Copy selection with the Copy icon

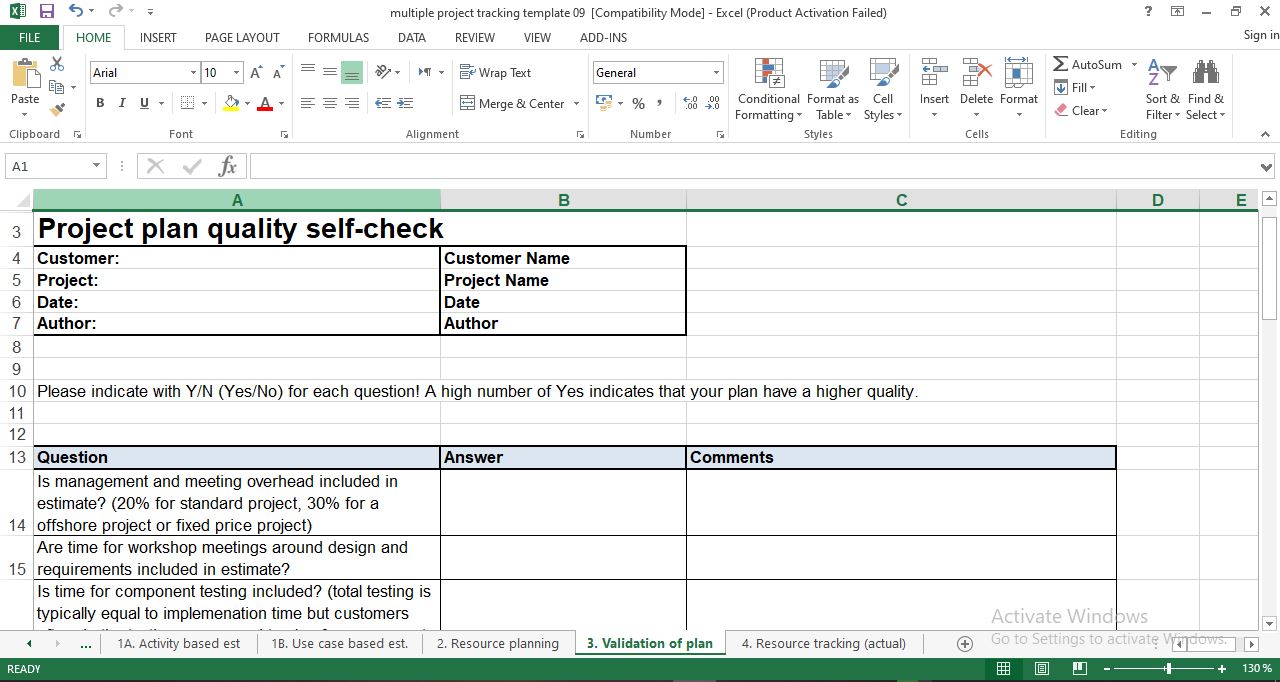pos(57,87)
